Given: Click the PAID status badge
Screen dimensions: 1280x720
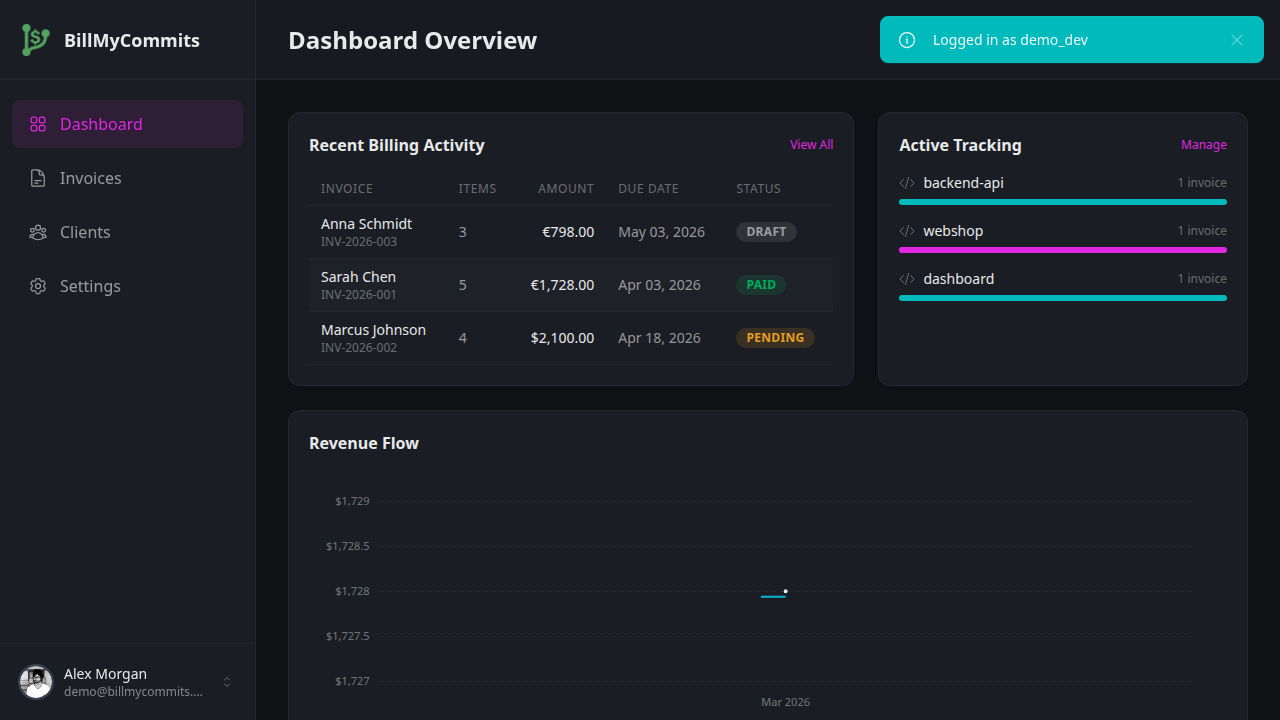Looking at the screenshot, I should 761,285.
